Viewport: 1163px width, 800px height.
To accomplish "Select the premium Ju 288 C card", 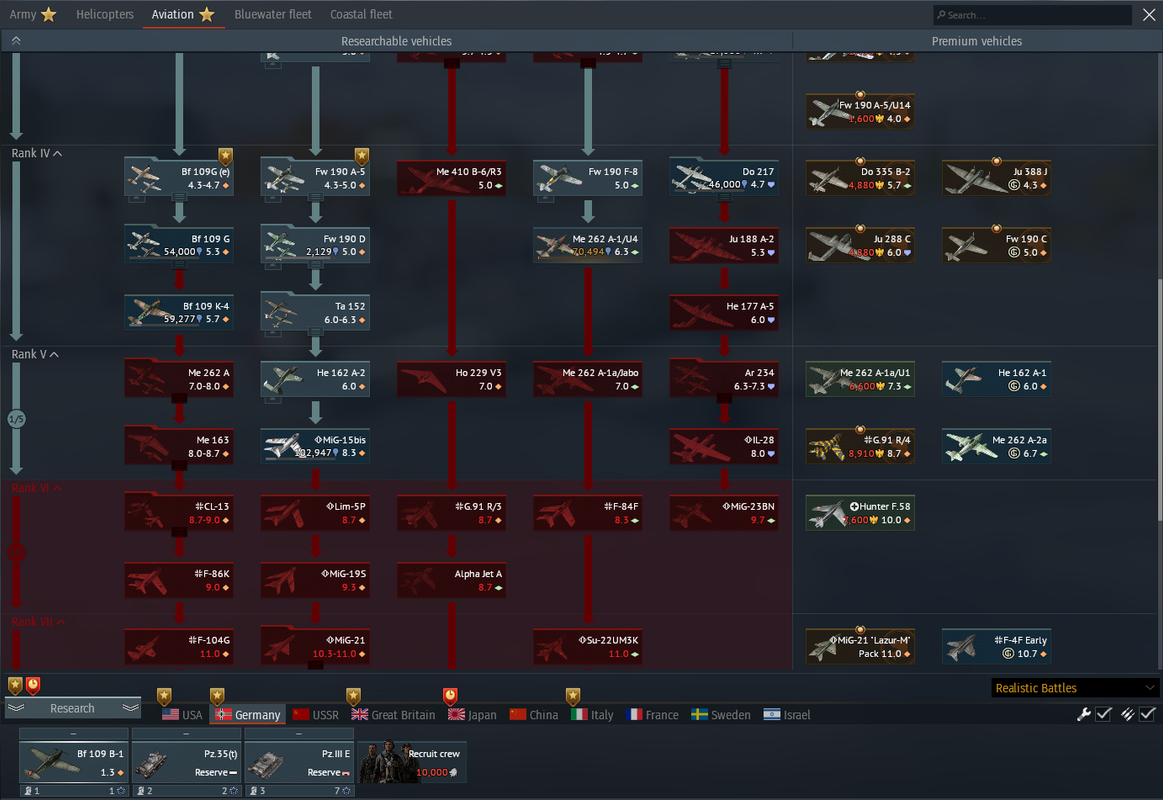I will (x=860, y=245).
